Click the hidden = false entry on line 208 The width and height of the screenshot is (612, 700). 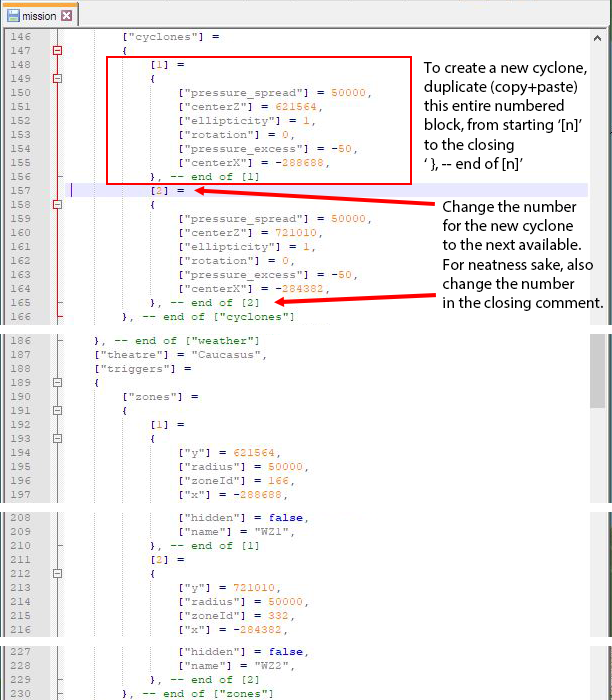[x=243, y=518]
